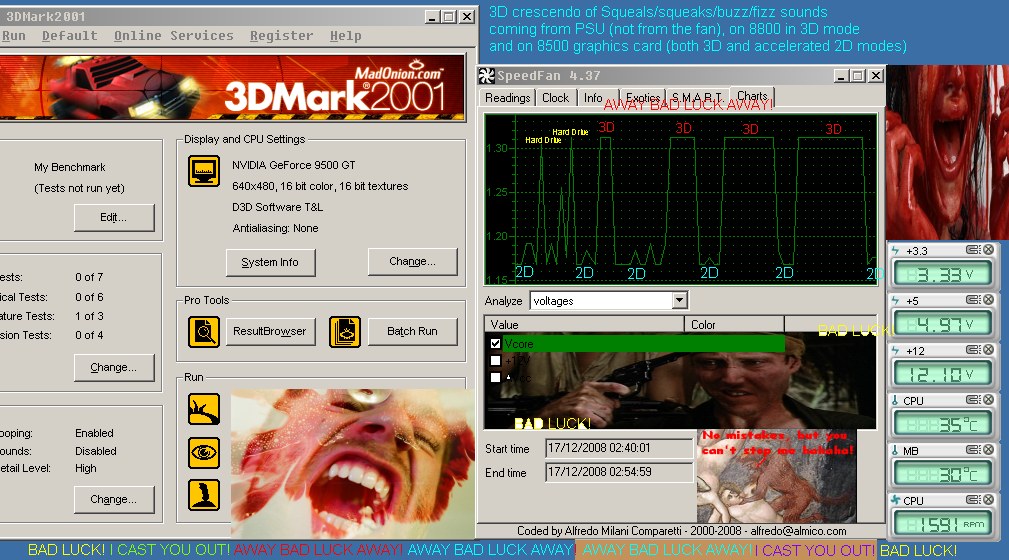The width and height of the screenshot is (1009, 560).
Task: Click Change... in Display and CPU Settings
Action: click(x=412, y=261)
